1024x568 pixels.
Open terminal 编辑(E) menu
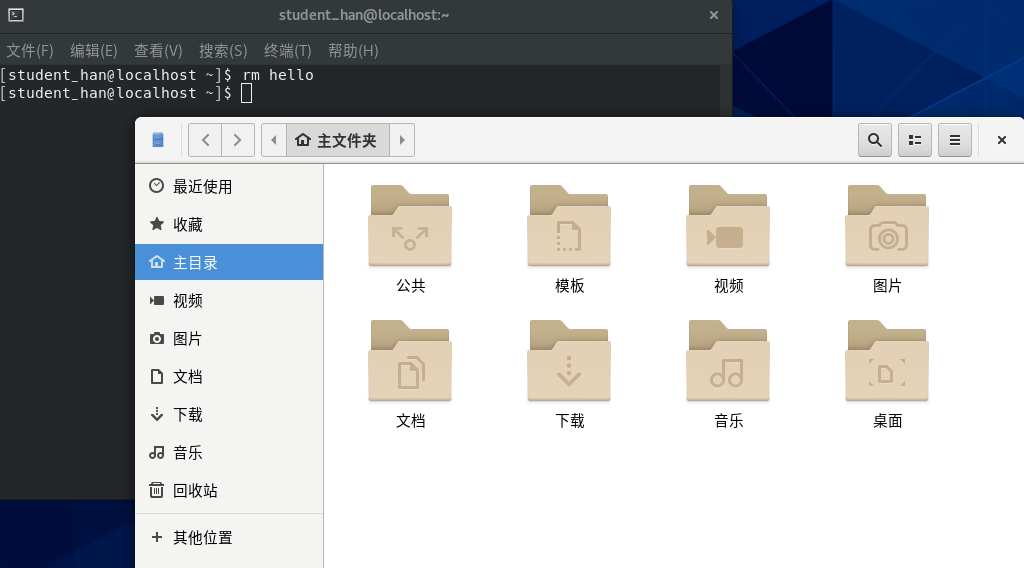pyautogui.click(x=94, y=50)
